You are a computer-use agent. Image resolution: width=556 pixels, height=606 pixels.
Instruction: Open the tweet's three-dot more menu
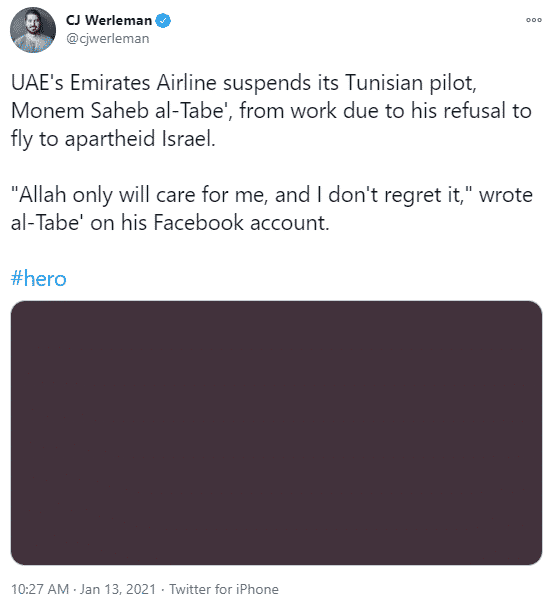point(534,20)
